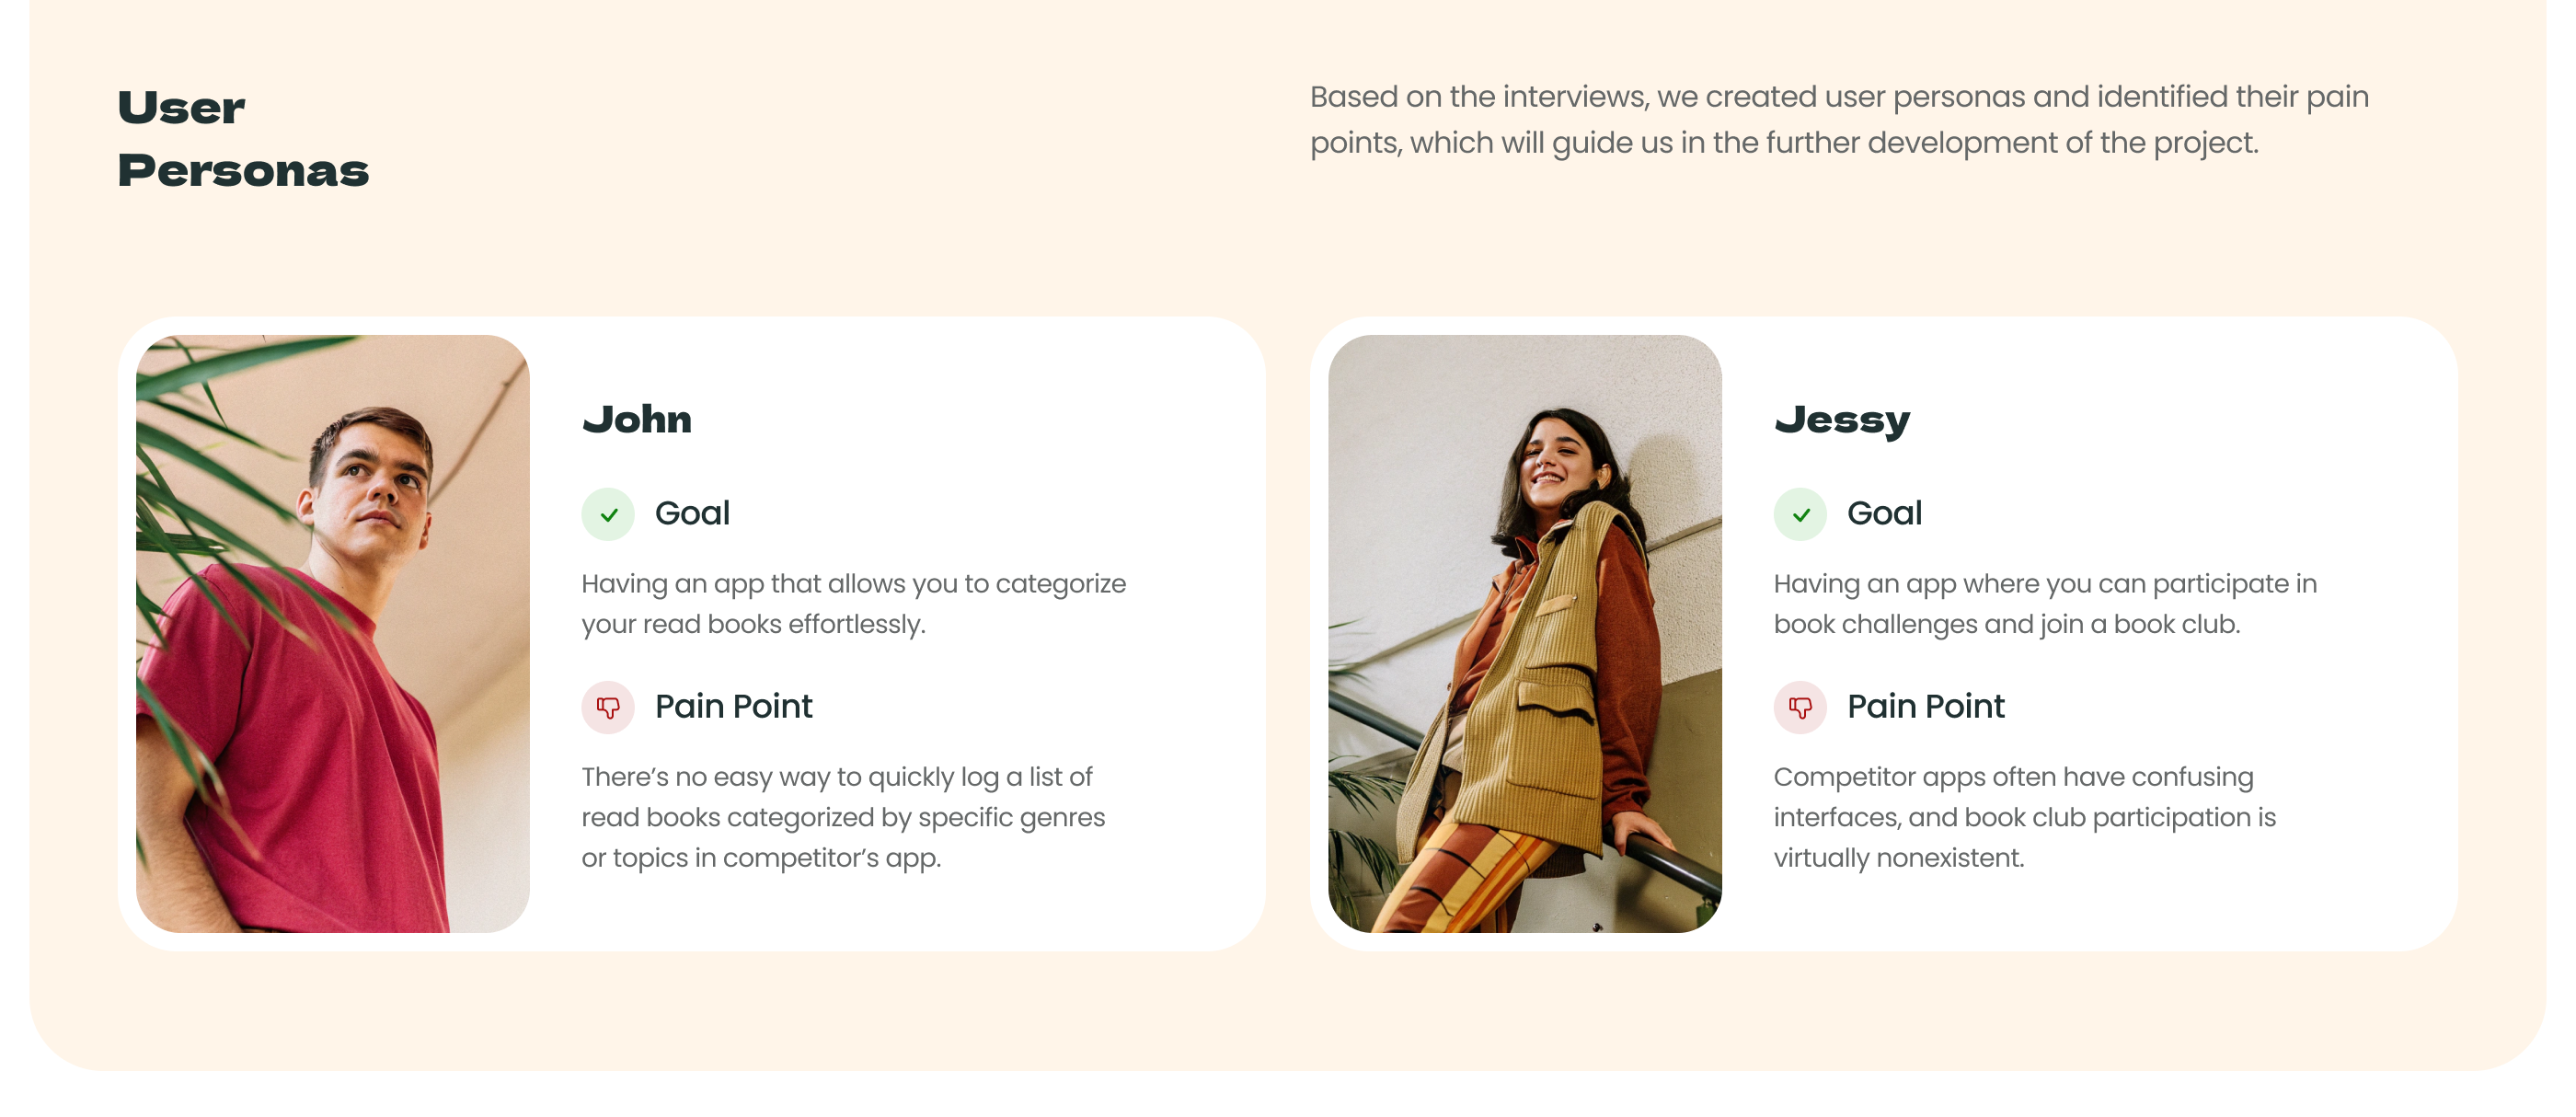Open Jessy's portrait photo
This screenshot has height=1117, width=2576.
pyautogui.click(x=1524, y=633)
